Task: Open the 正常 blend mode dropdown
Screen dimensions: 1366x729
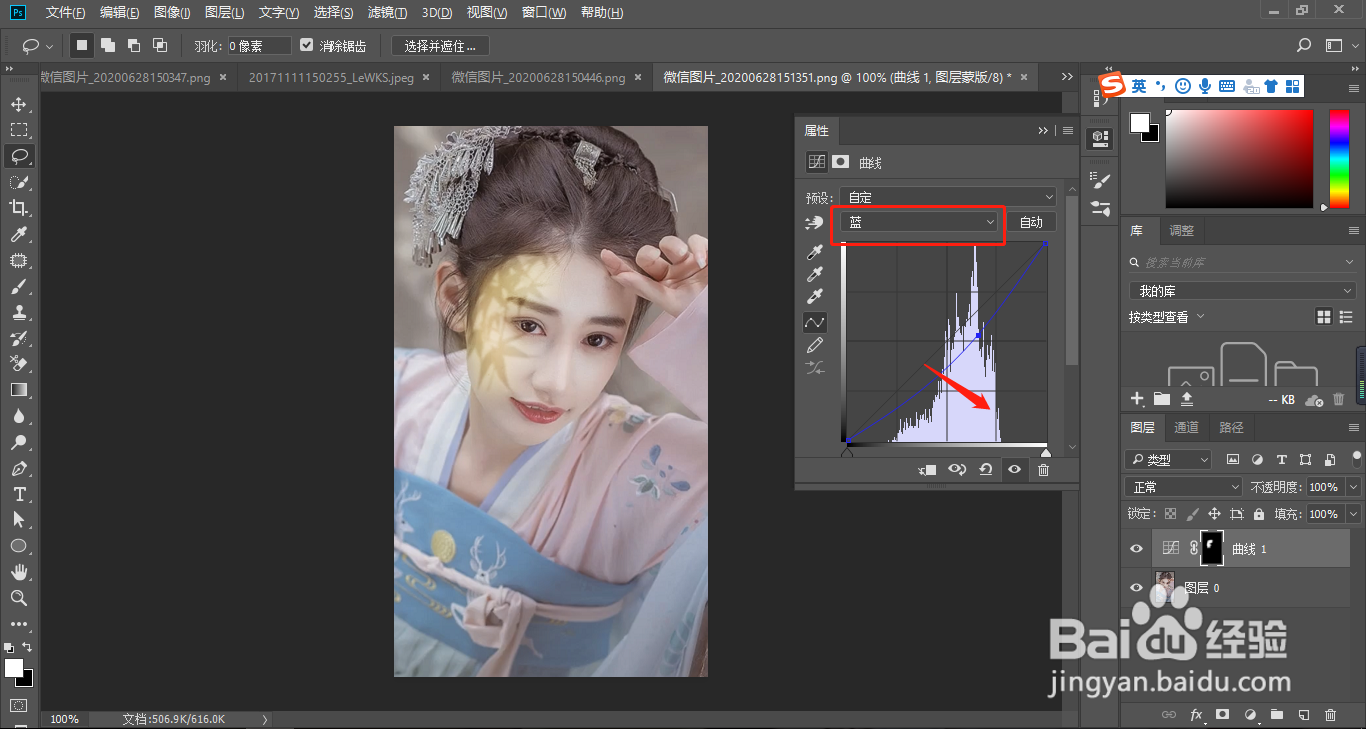Action: [1184, 487]
